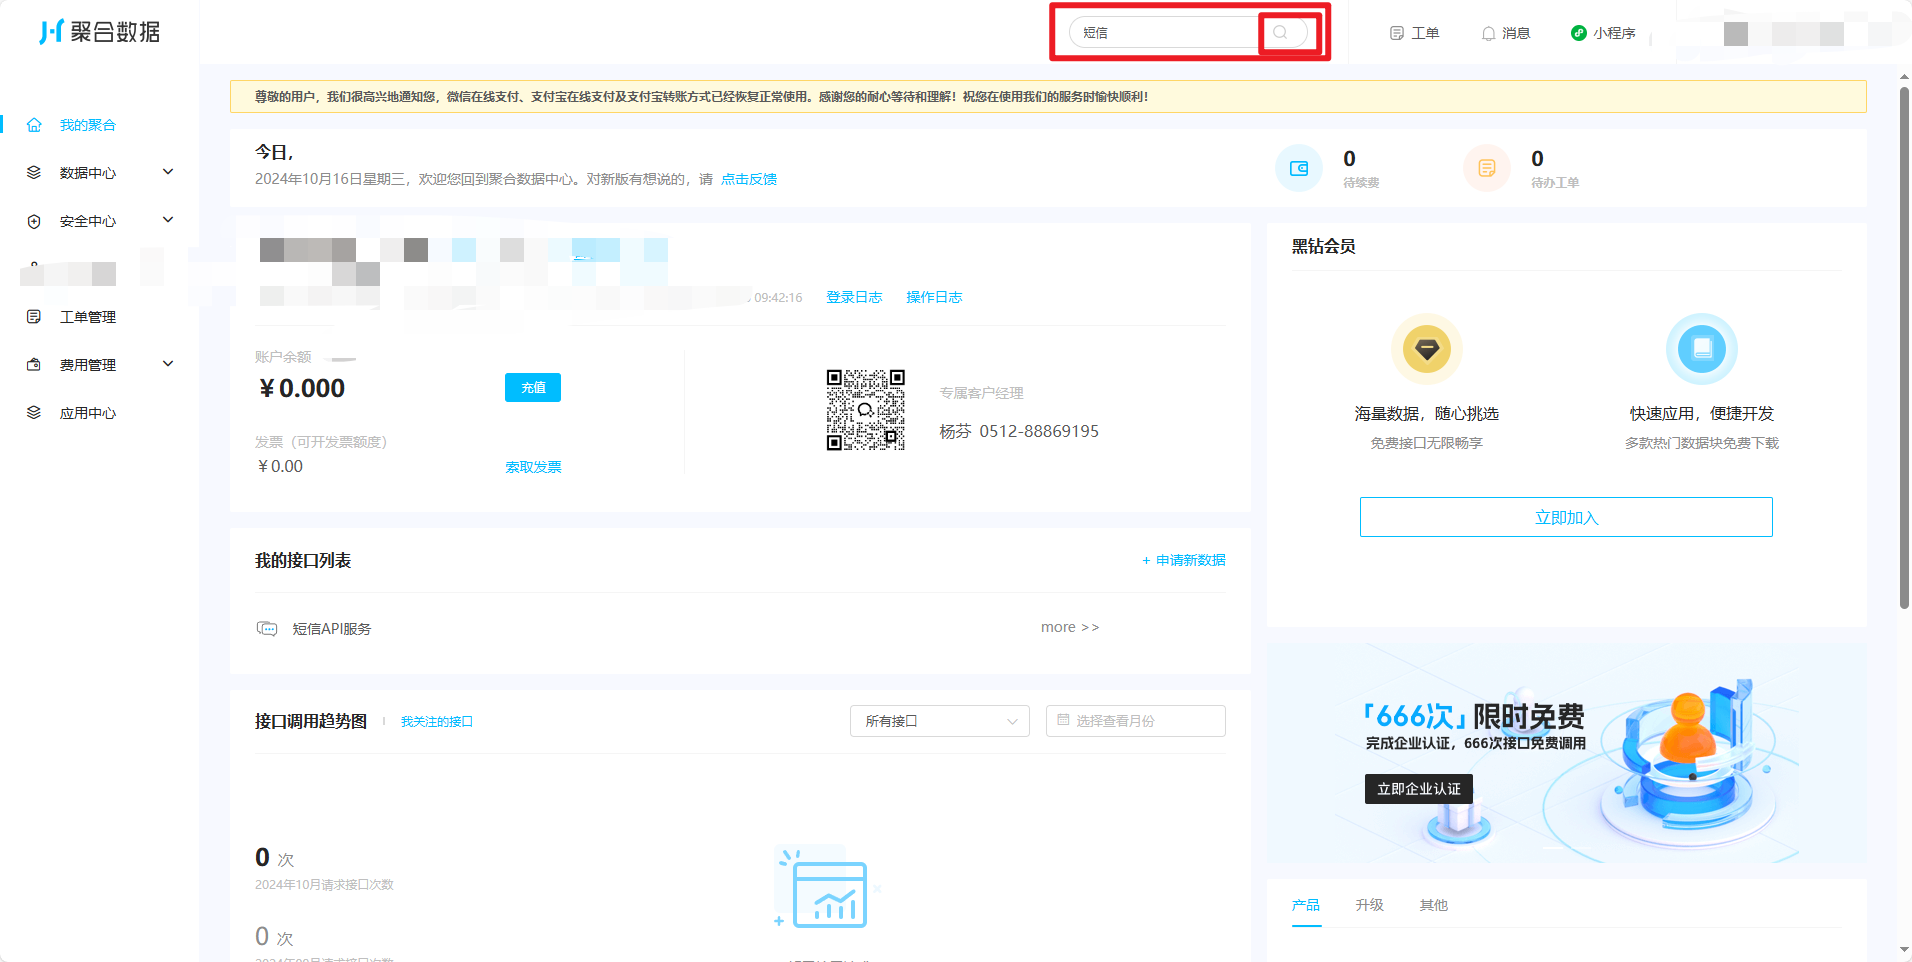Click the 待续费 count label
The image size is (1912, 962).
click(x=1361, y=183)
